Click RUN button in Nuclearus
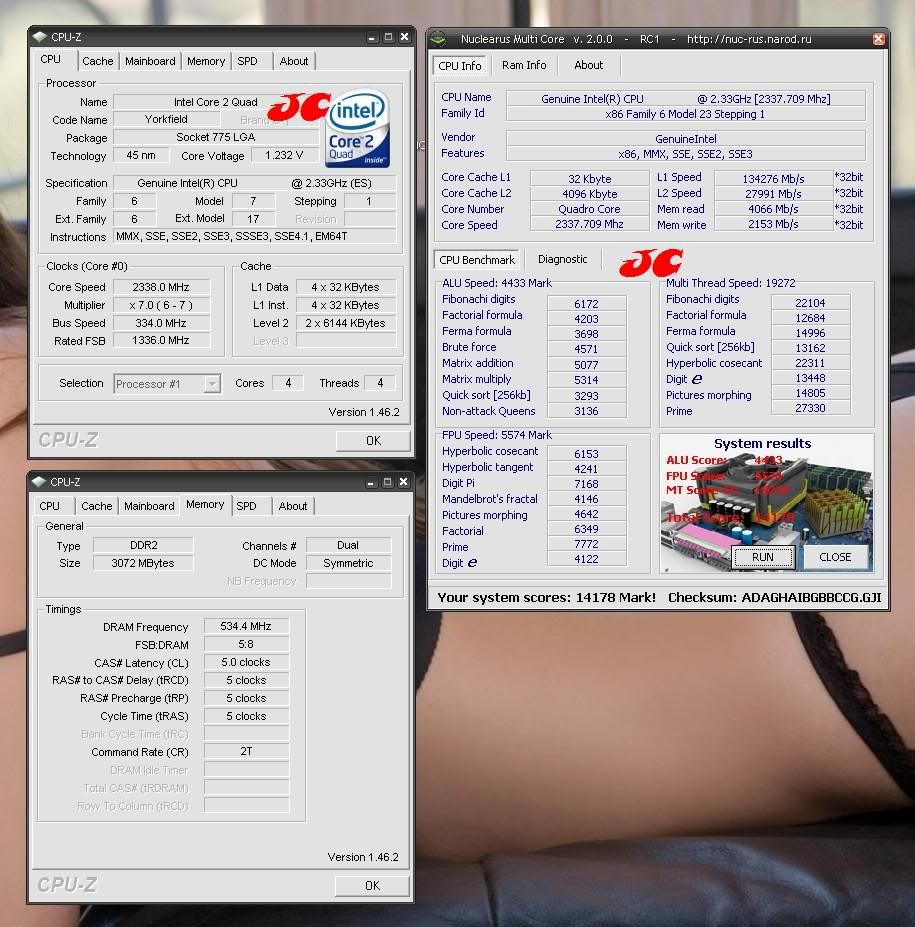The height and width of the screenshot is (927, 915). click(x=762, y=557)
